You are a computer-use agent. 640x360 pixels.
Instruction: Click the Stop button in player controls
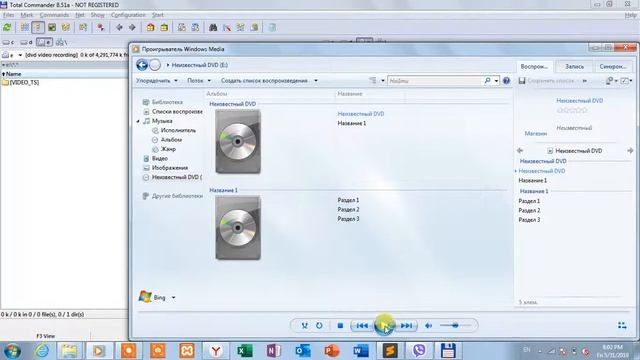(x=340, y=326)
